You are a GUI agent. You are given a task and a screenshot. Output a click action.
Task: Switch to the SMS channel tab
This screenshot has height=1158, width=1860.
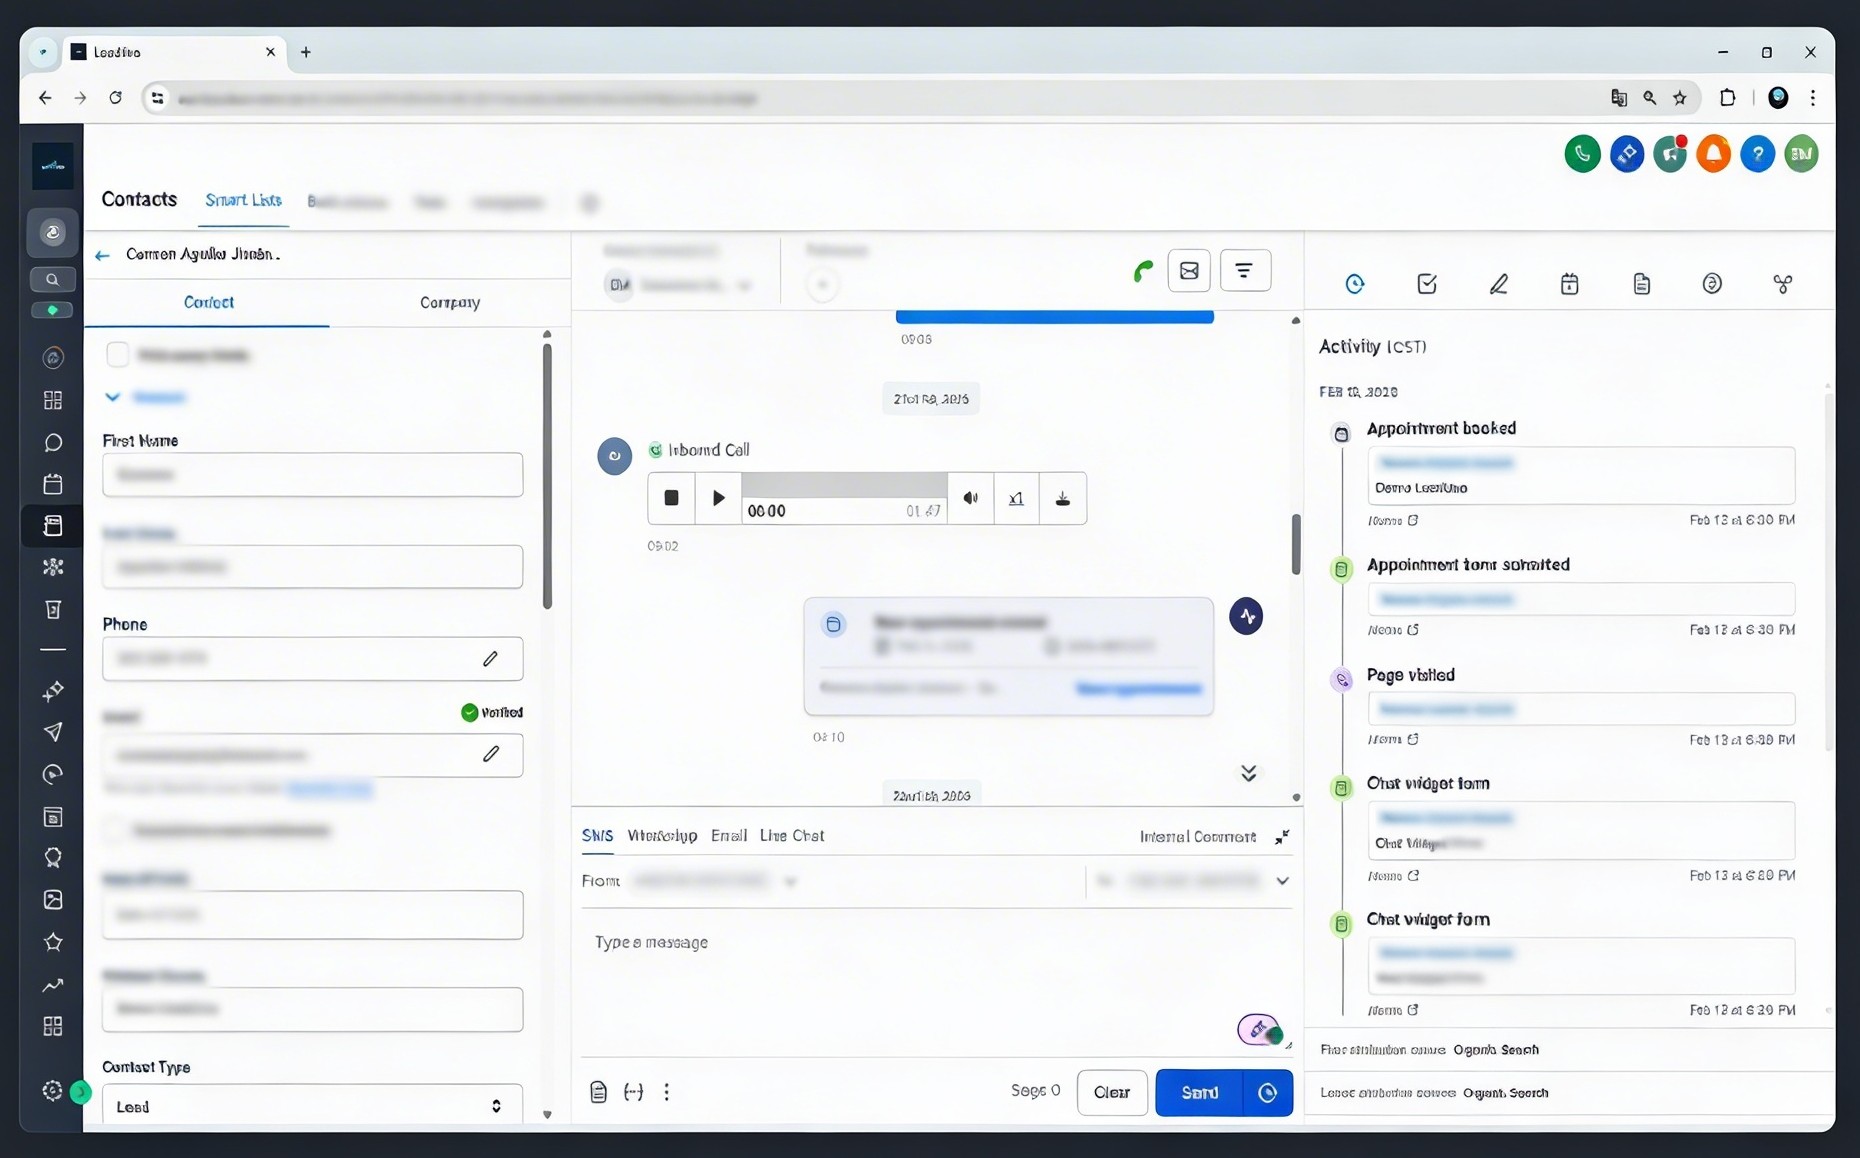(x=597, y=836)
